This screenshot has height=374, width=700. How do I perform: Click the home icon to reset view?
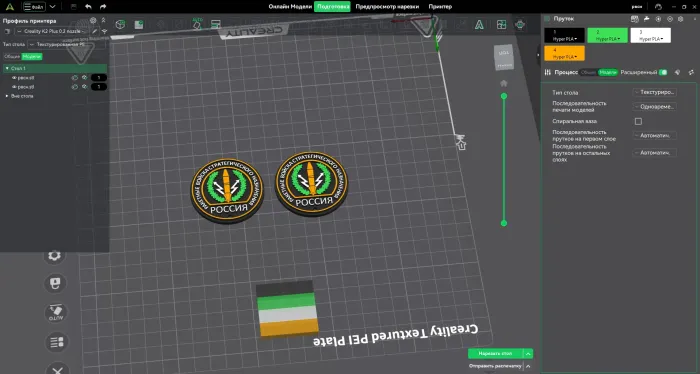pos(504,83)
